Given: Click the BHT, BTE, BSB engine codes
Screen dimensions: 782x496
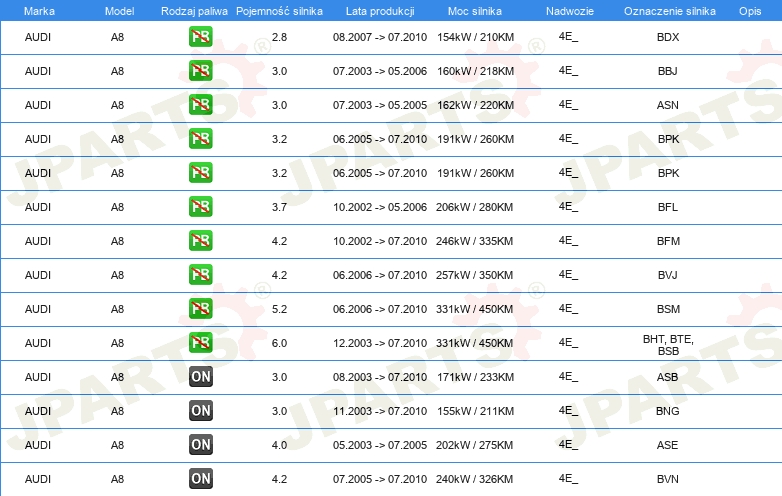Looking at the screenshot, I should (668, 345).
